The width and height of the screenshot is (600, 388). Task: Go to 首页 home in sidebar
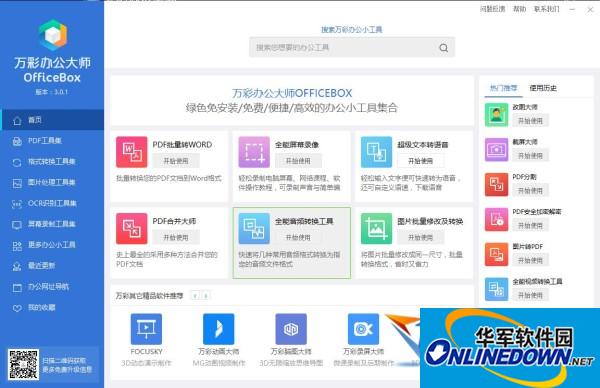click(x=52, y=120)
